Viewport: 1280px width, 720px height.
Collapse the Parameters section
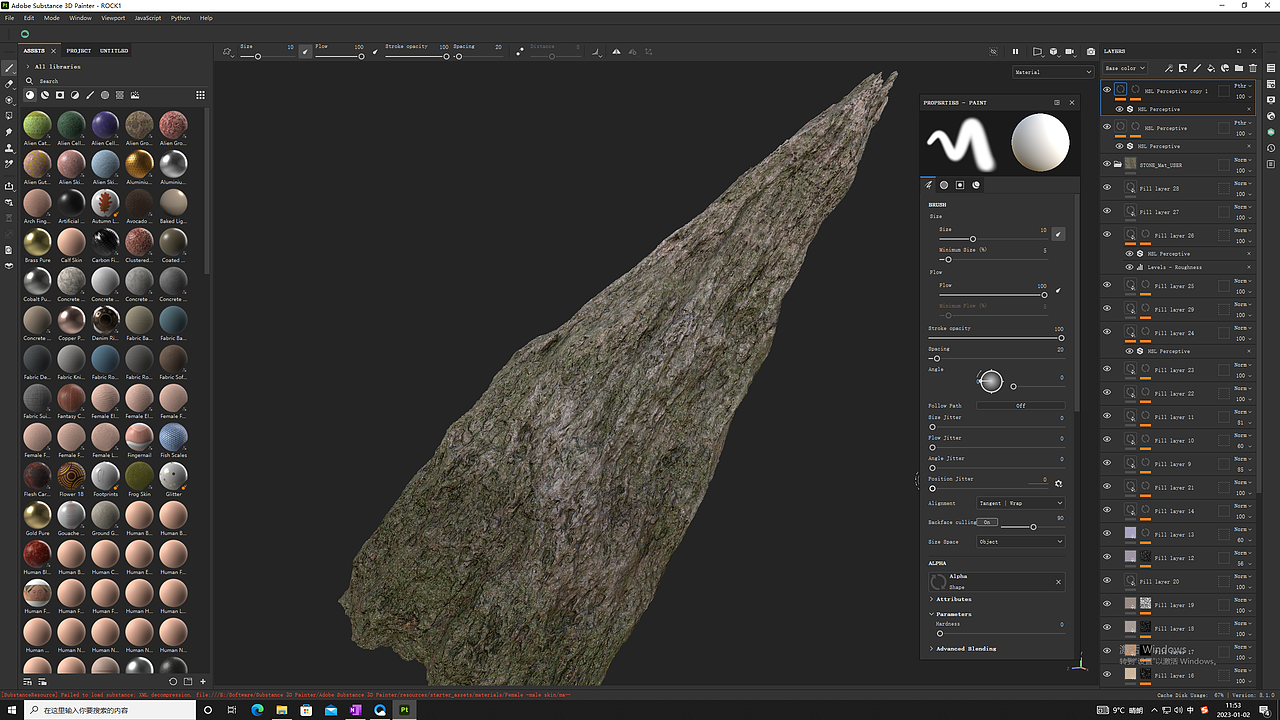click(x=932, y=614)
